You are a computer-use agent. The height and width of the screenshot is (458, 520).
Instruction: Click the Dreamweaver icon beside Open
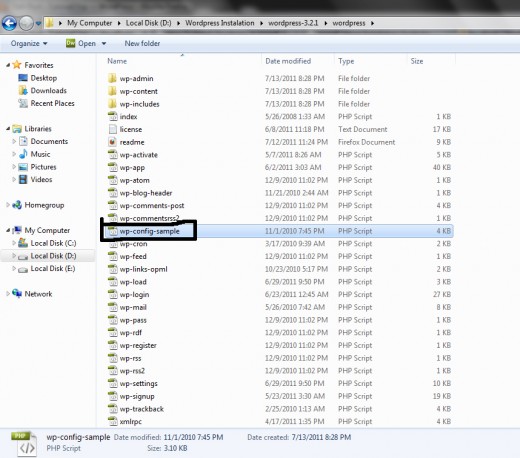pos(70,43)
